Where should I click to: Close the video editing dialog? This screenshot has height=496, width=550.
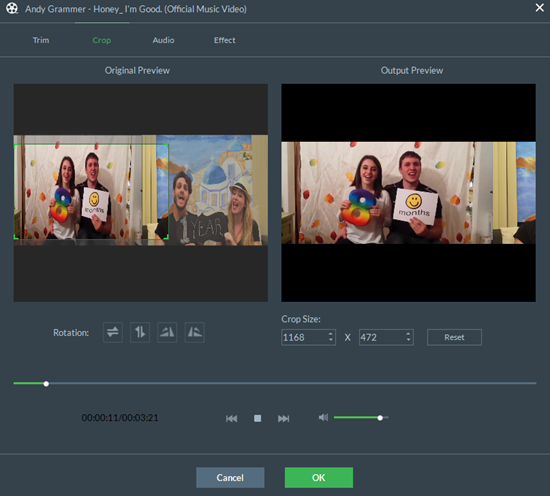click(x=539, y=7)
